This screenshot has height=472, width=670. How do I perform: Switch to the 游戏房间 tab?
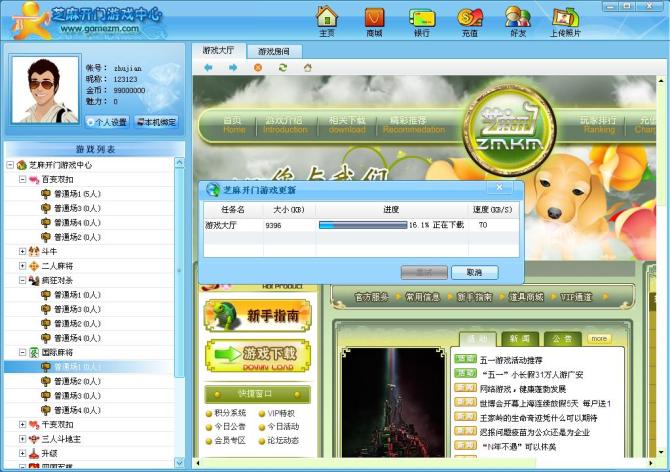tap(273, 50)
